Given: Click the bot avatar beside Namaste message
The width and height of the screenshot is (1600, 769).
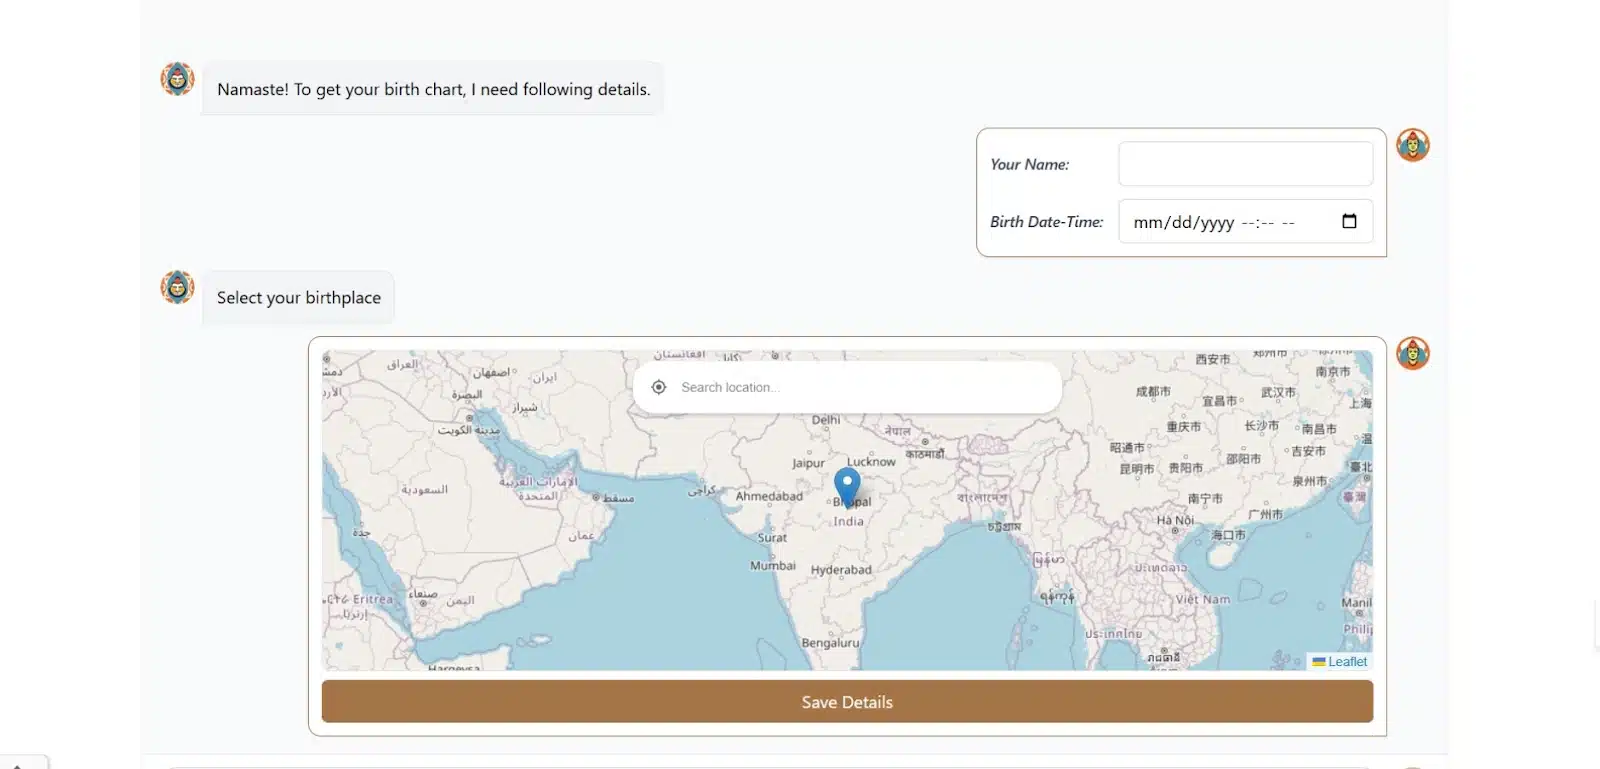Looking at the screenshot, I should 178,79.
